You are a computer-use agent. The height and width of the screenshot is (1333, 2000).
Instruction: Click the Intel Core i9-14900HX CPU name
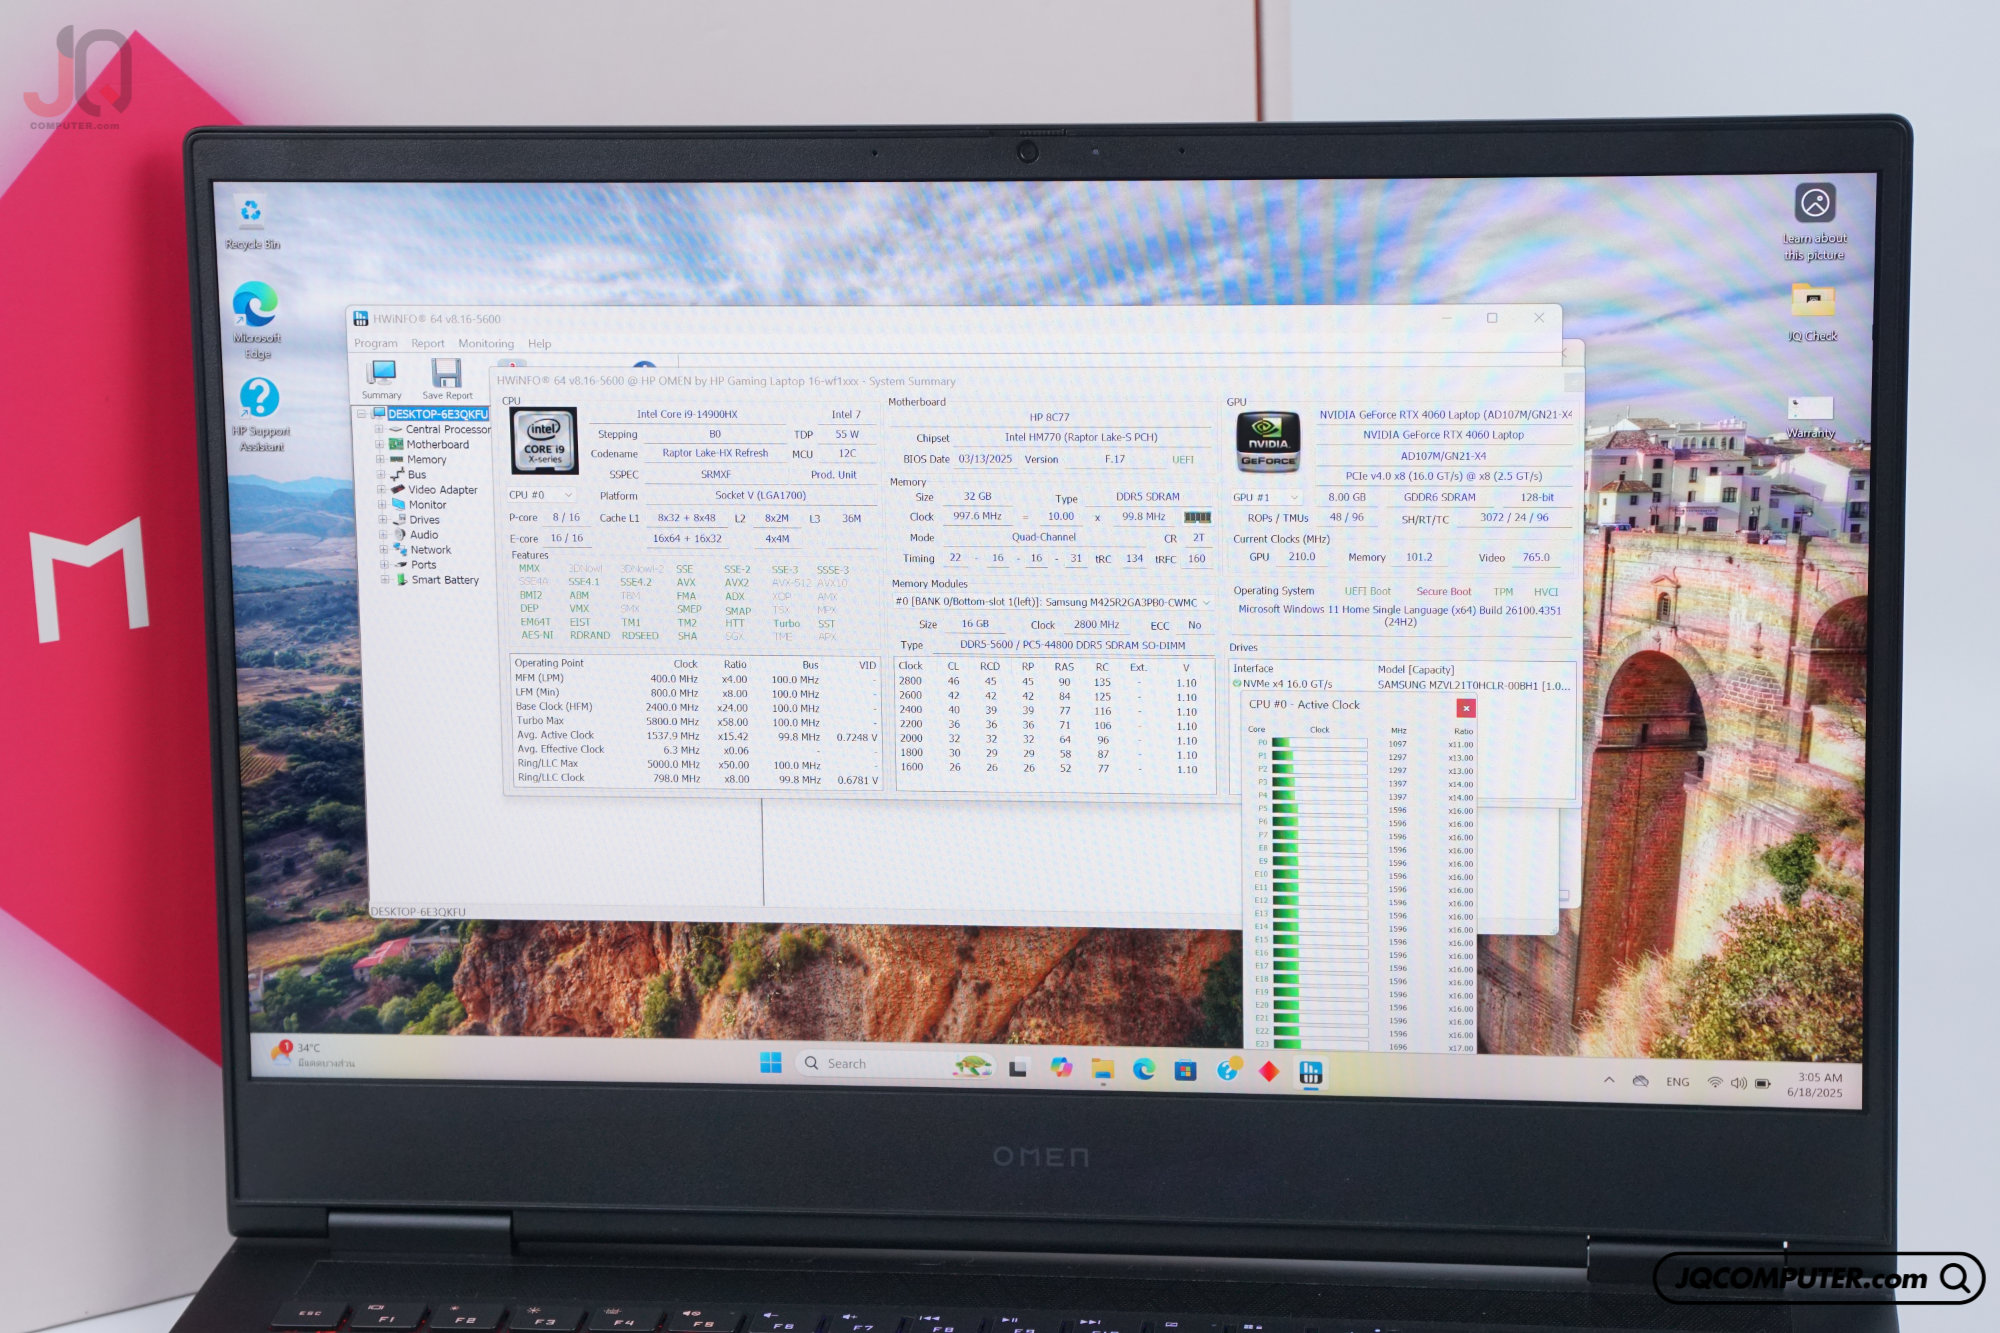(687, 414)
